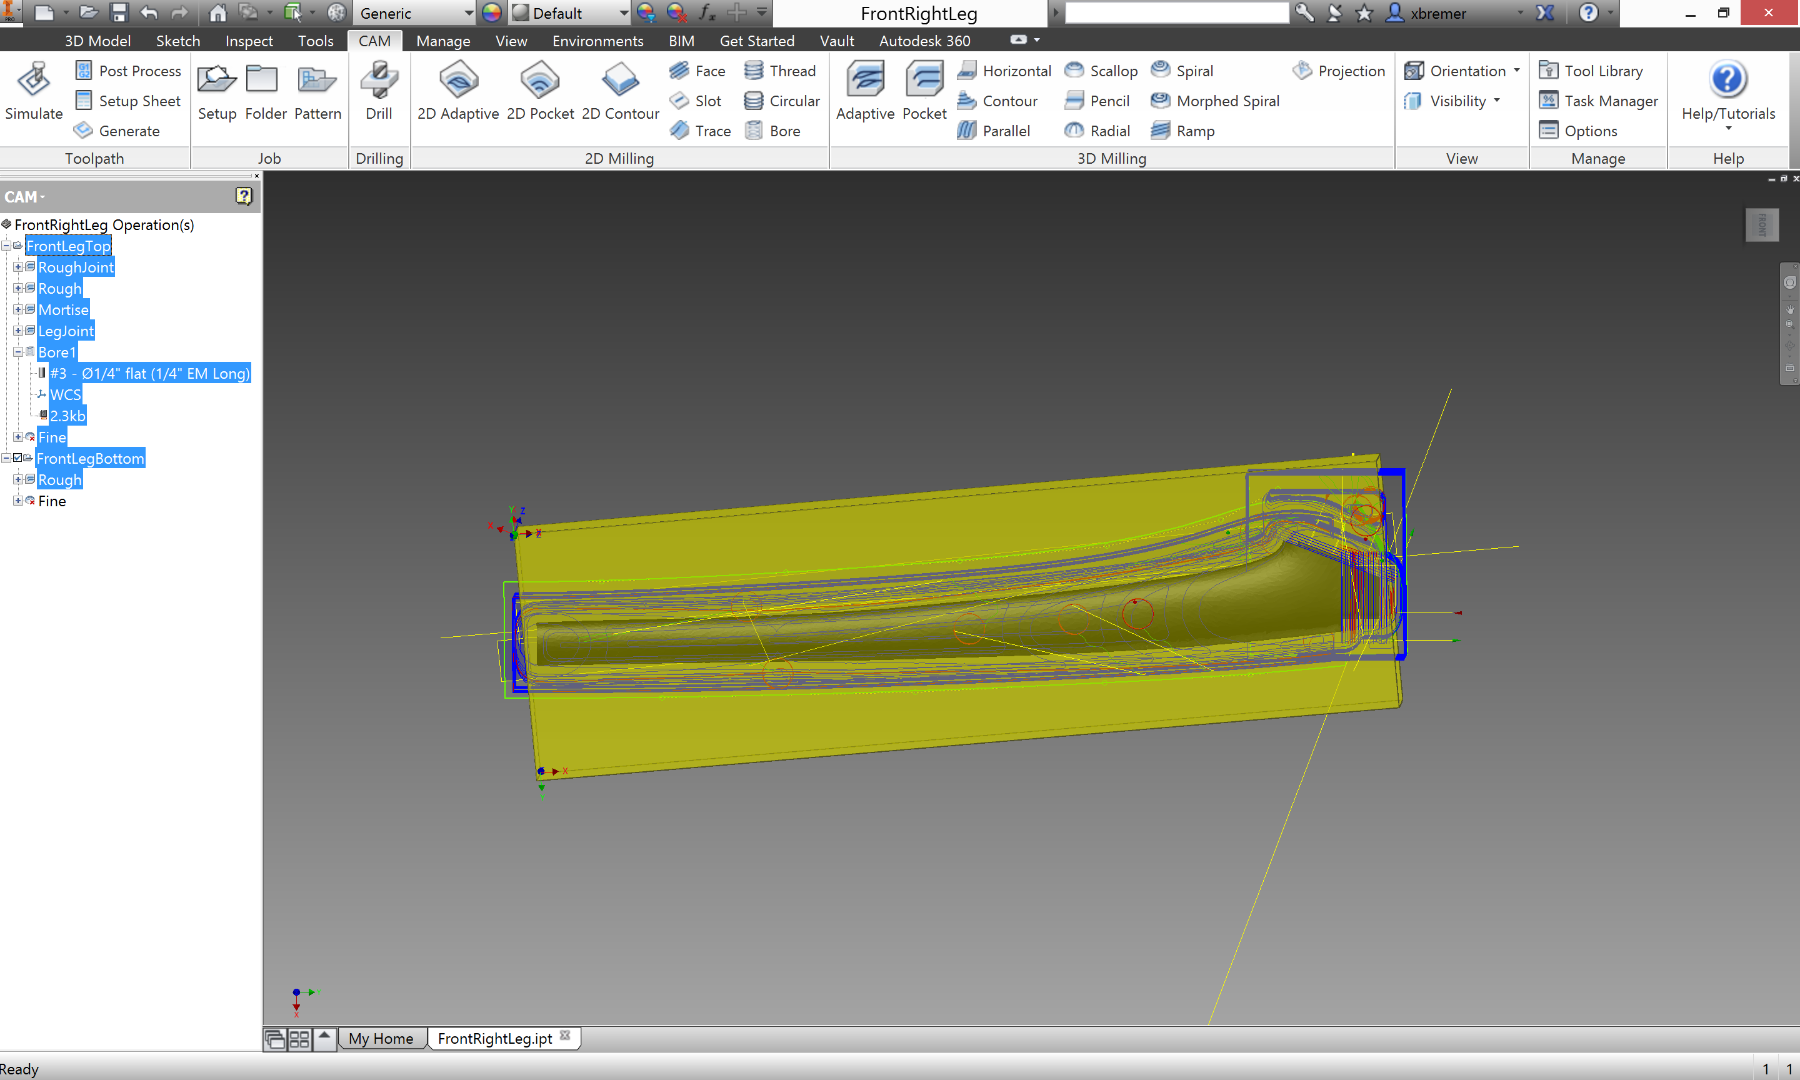
Task: Choose the 3D Pocket strategy
Action: [x=924, y=92]
